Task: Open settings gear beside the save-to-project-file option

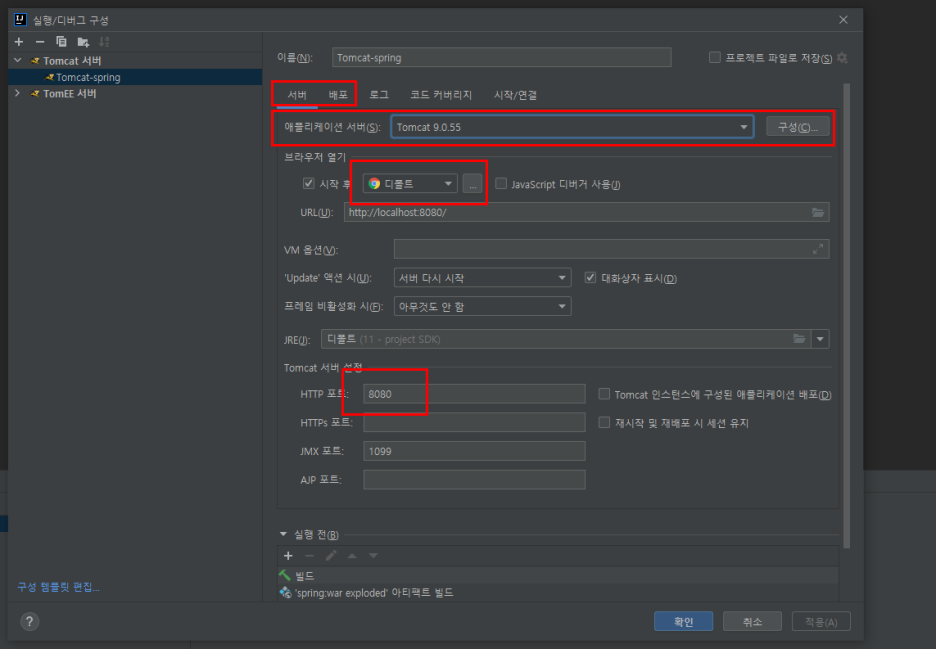Action: pyautogui.click(x=842, y=58)
